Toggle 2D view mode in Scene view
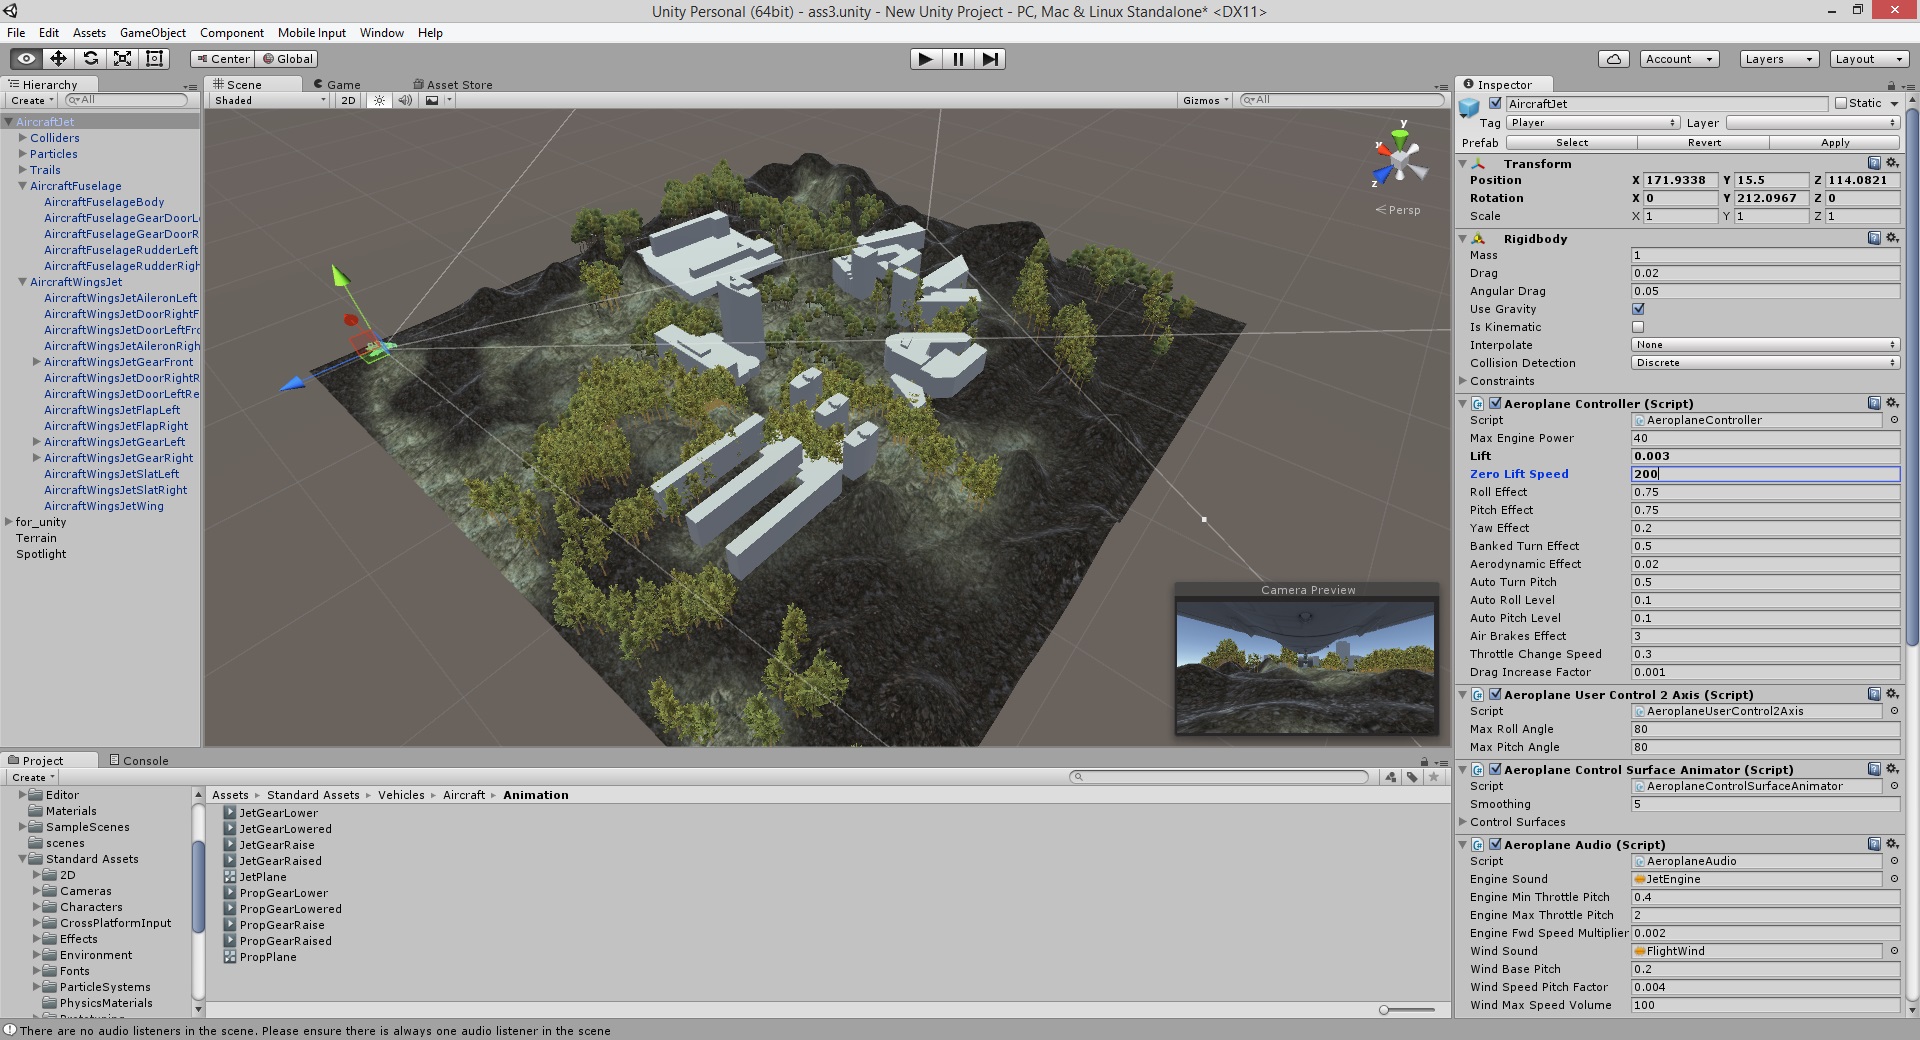1920x1040 pixels. point(347,100)
